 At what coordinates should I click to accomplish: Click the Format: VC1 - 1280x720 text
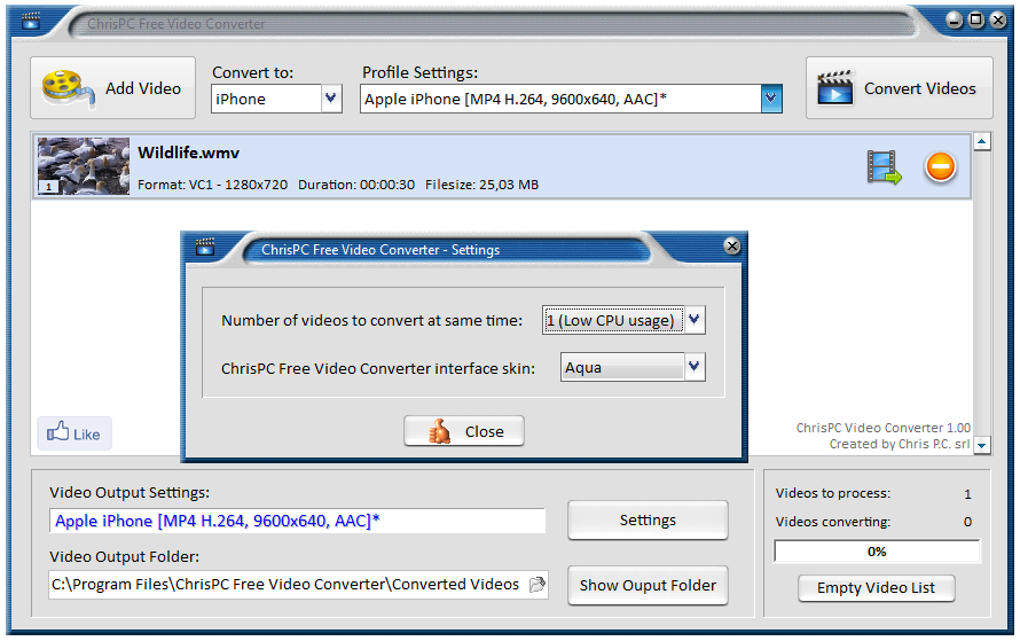213,185
